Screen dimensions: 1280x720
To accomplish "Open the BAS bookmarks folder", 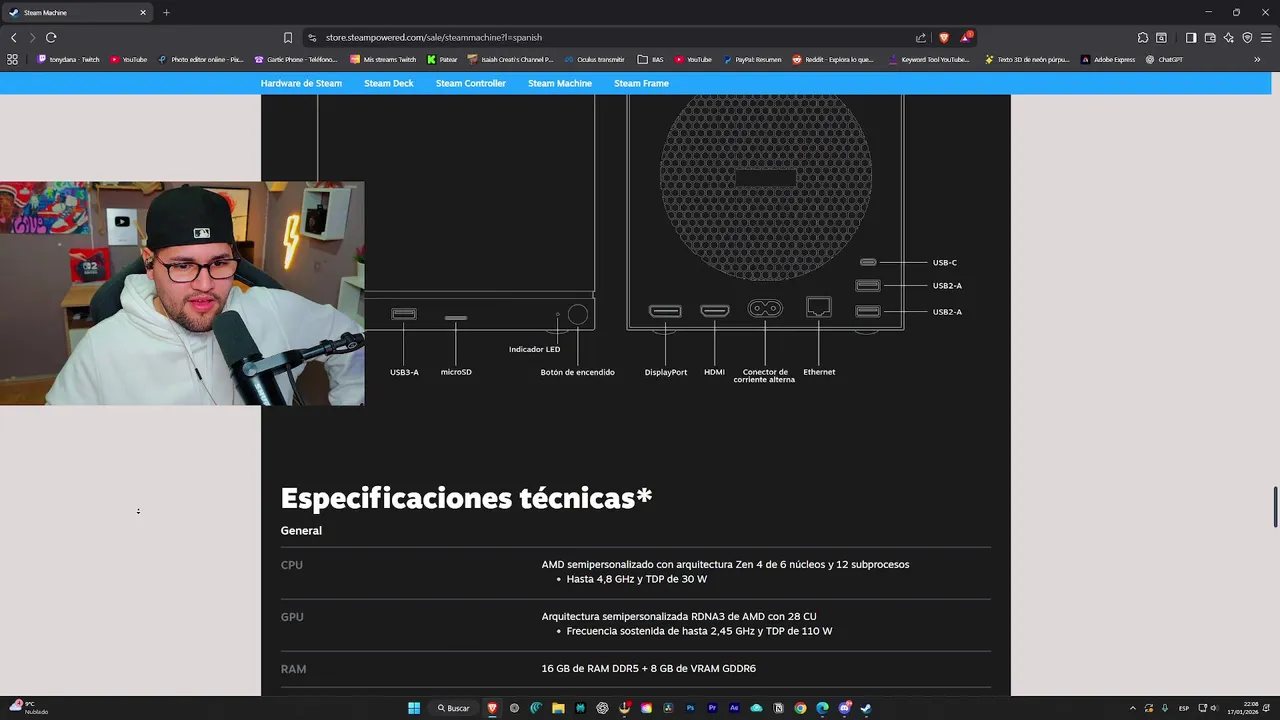I will (650, 59).
